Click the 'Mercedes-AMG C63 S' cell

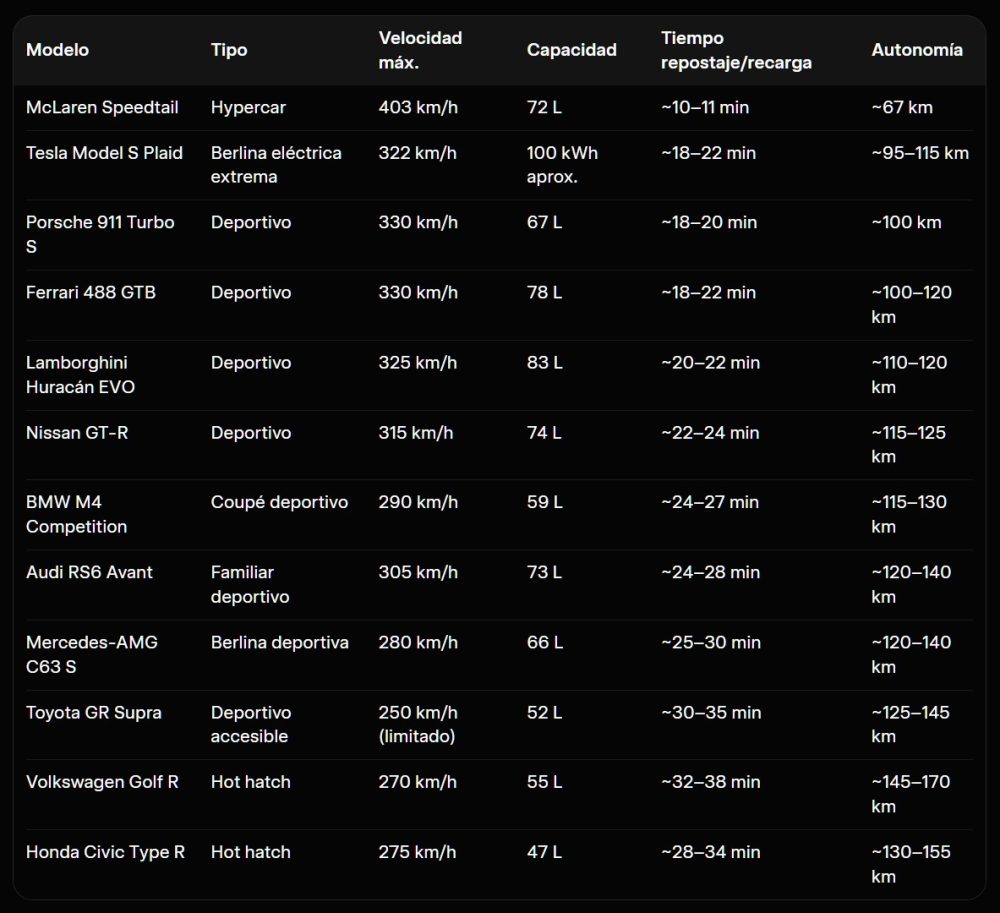(92, 655)
